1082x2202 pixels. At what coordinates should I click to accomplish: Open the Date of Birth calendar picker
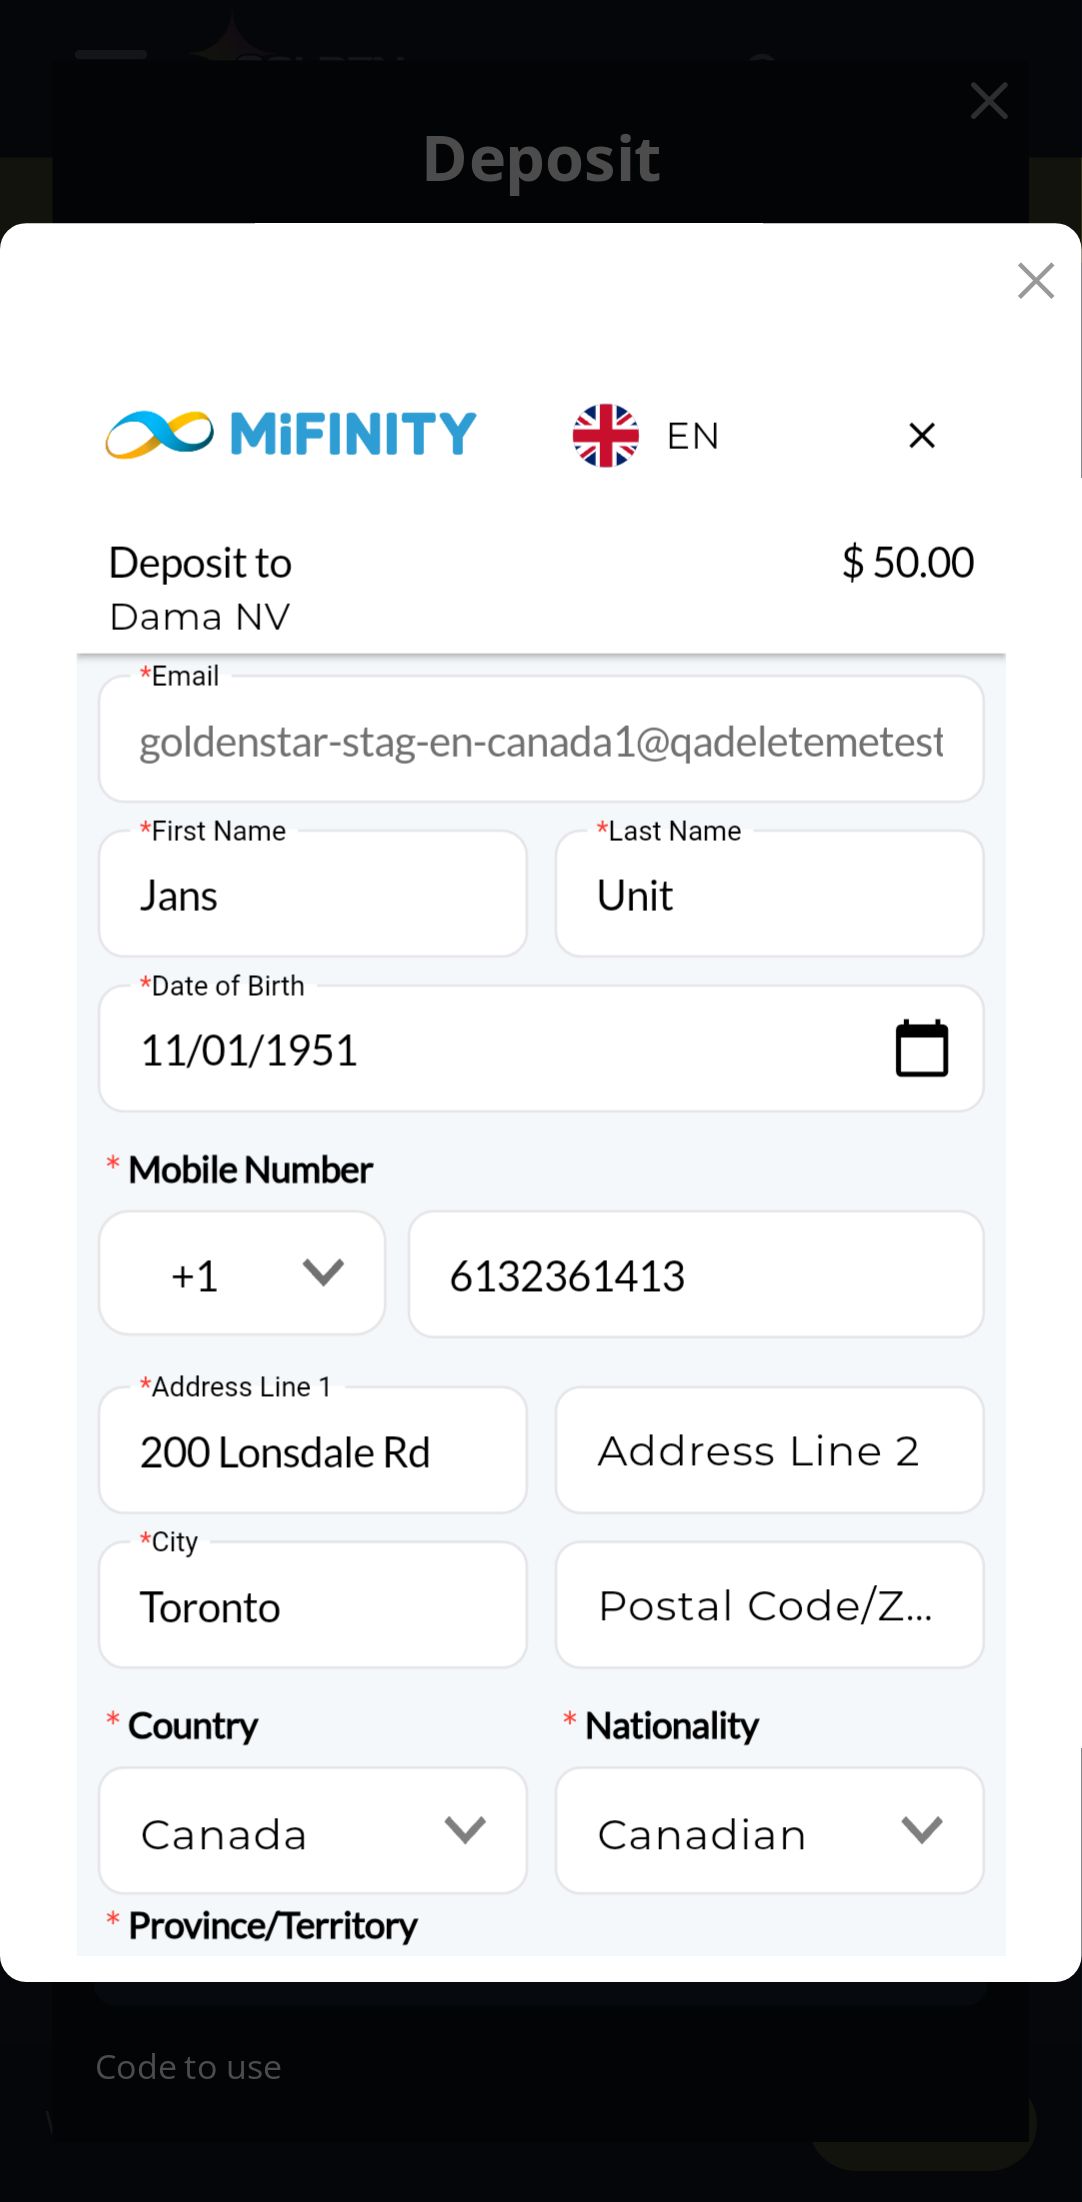921,1049
